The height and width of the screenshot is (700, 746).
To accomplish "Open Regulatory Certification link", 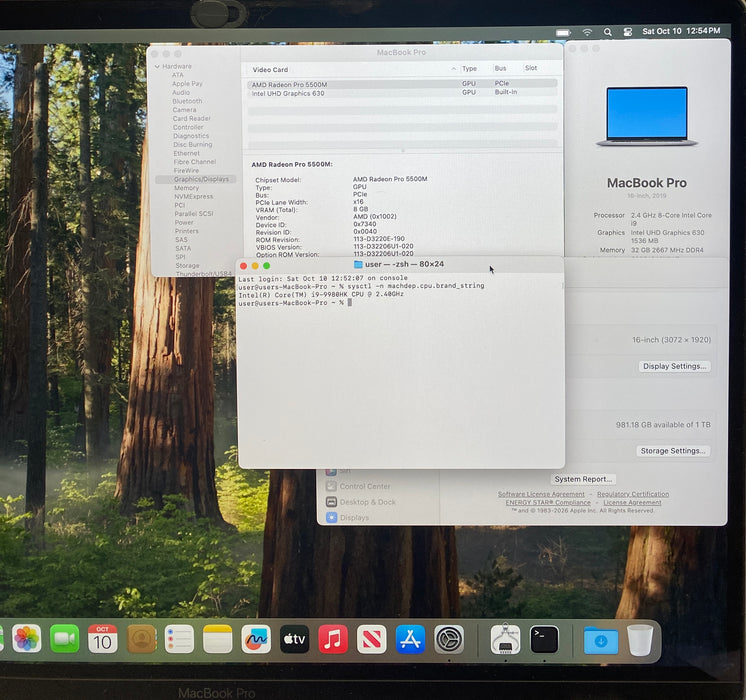I will tap(633, 494).
